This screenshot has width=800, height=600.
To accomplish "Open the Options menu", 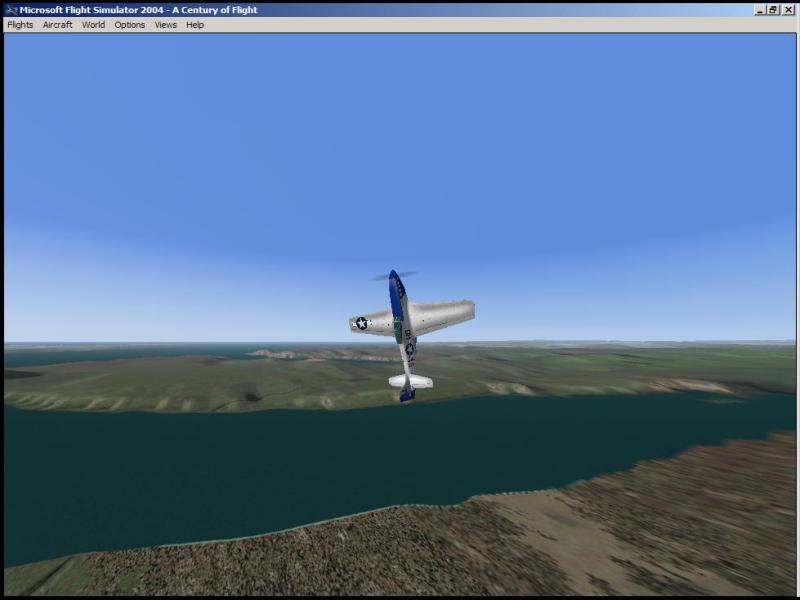I will tap(130, 24).
